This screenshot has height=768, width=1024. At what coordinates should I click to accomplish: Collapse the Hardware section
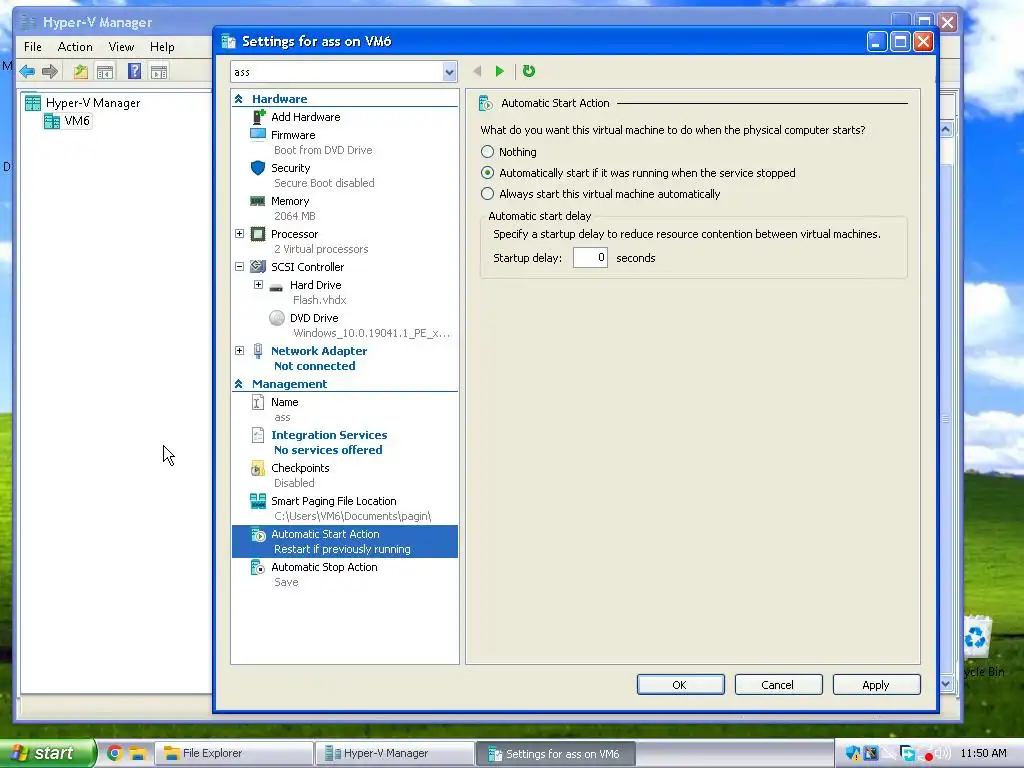238,99
